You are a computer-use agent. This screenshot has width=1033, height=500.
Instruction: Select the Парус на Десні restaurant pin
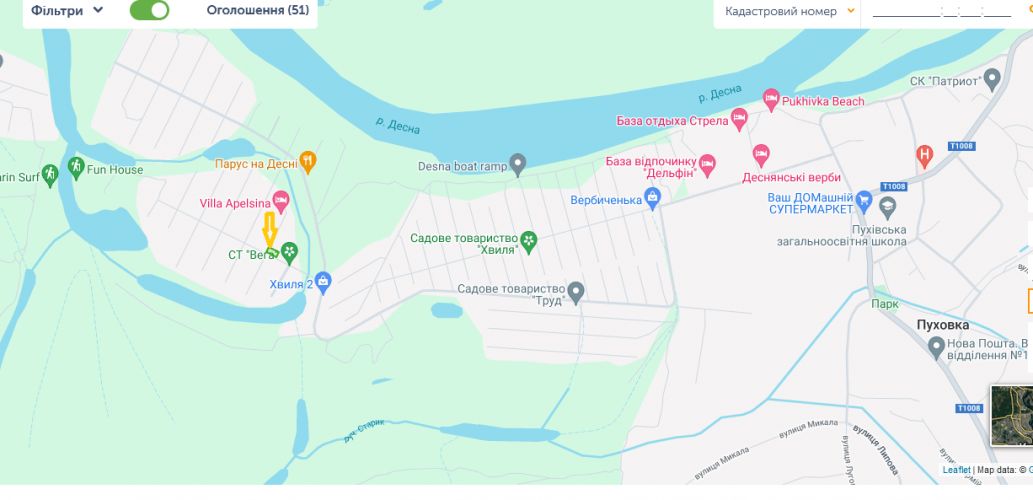pos(308,161)
